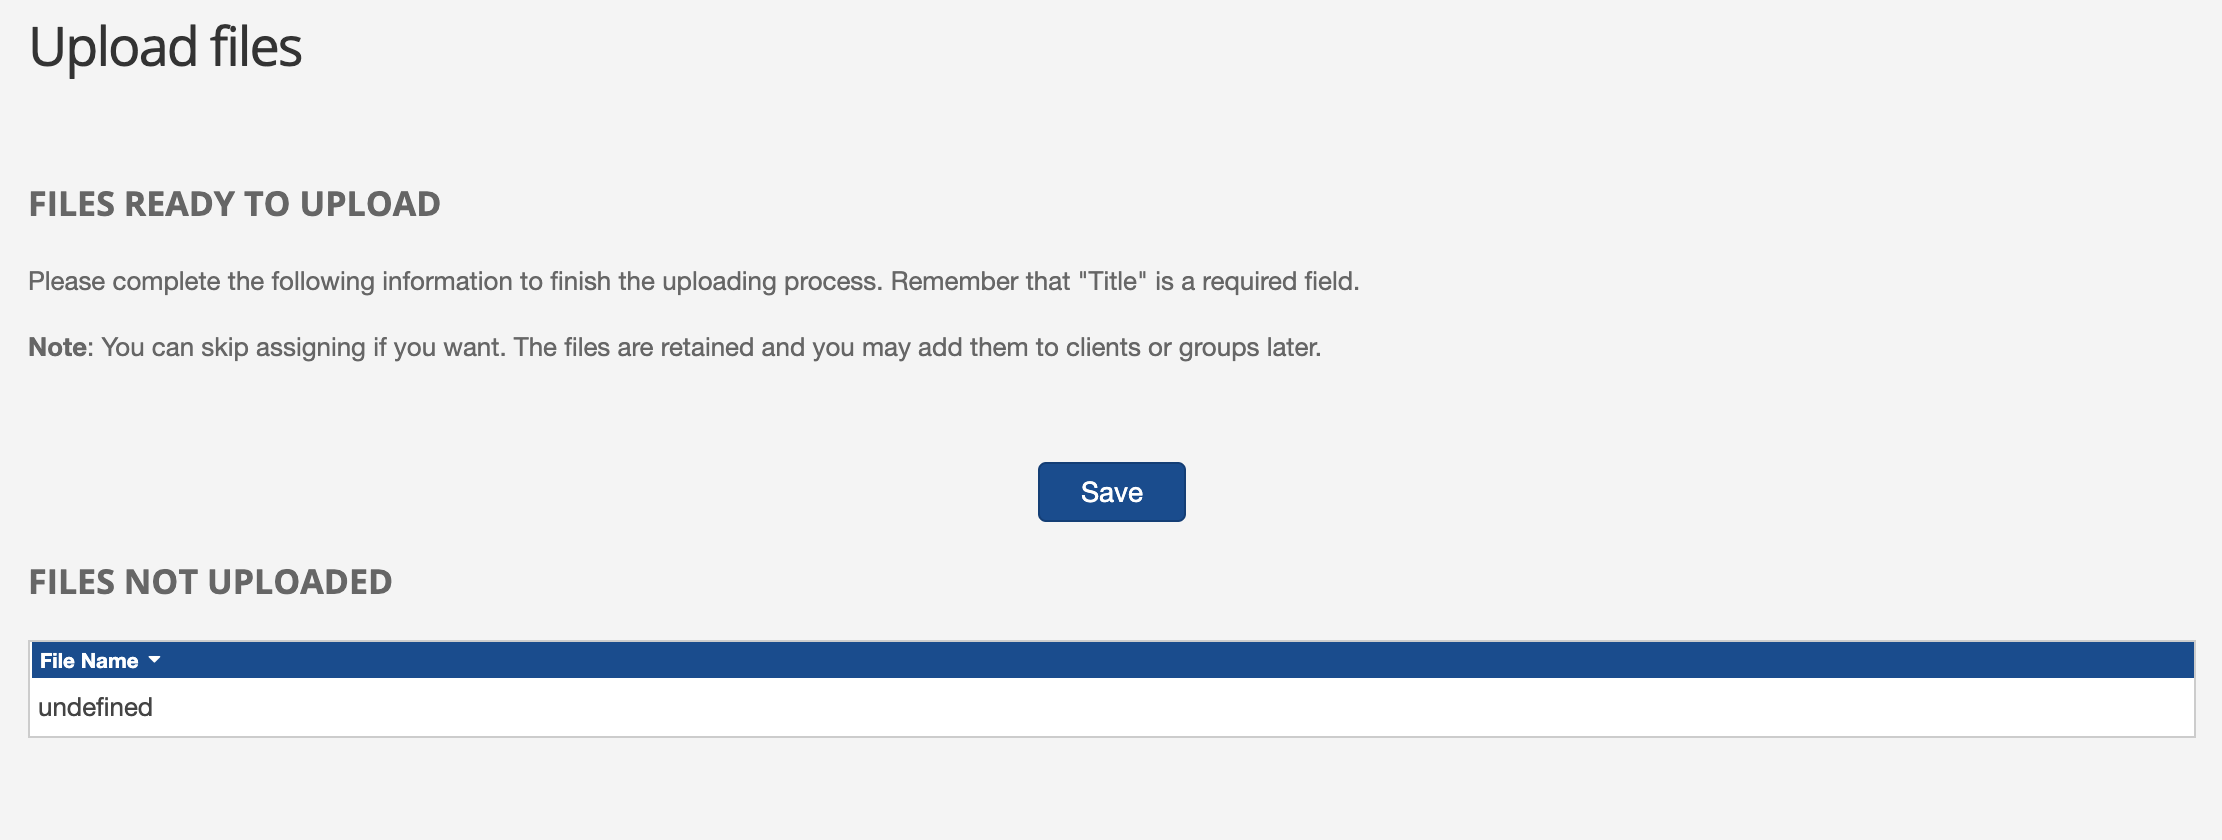Click the FILES READY TO UPLOAD heading
2222x840 pixels.
click(234, 204)
